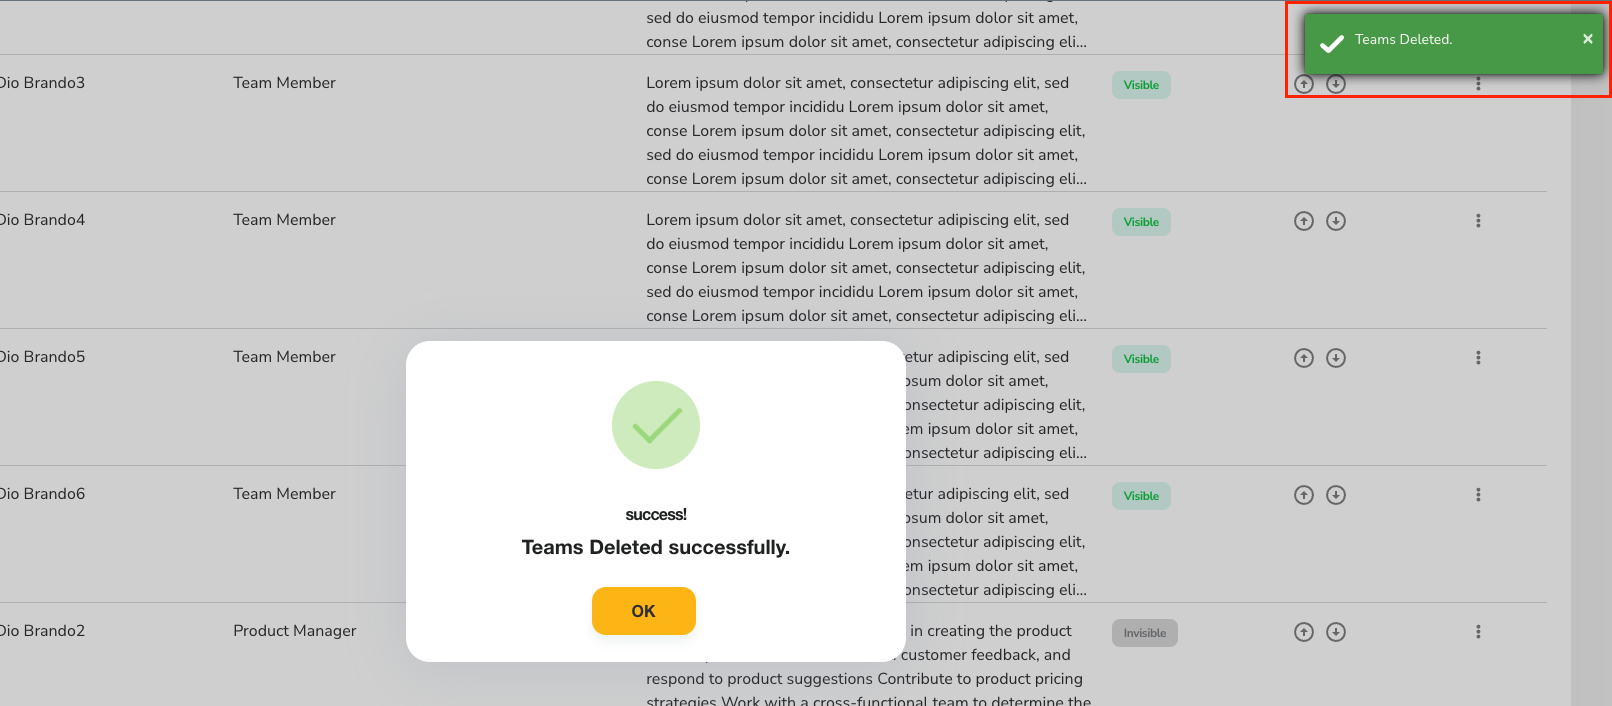Move Dio Brando2 row down
This screenshot has width=1612, height=706.
click(x=1336, y=632)
